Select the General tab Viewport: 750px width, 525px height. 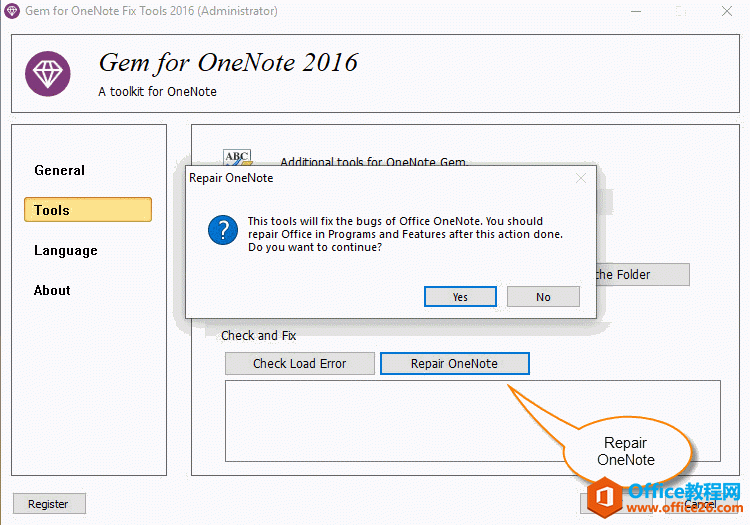[59, 170]
